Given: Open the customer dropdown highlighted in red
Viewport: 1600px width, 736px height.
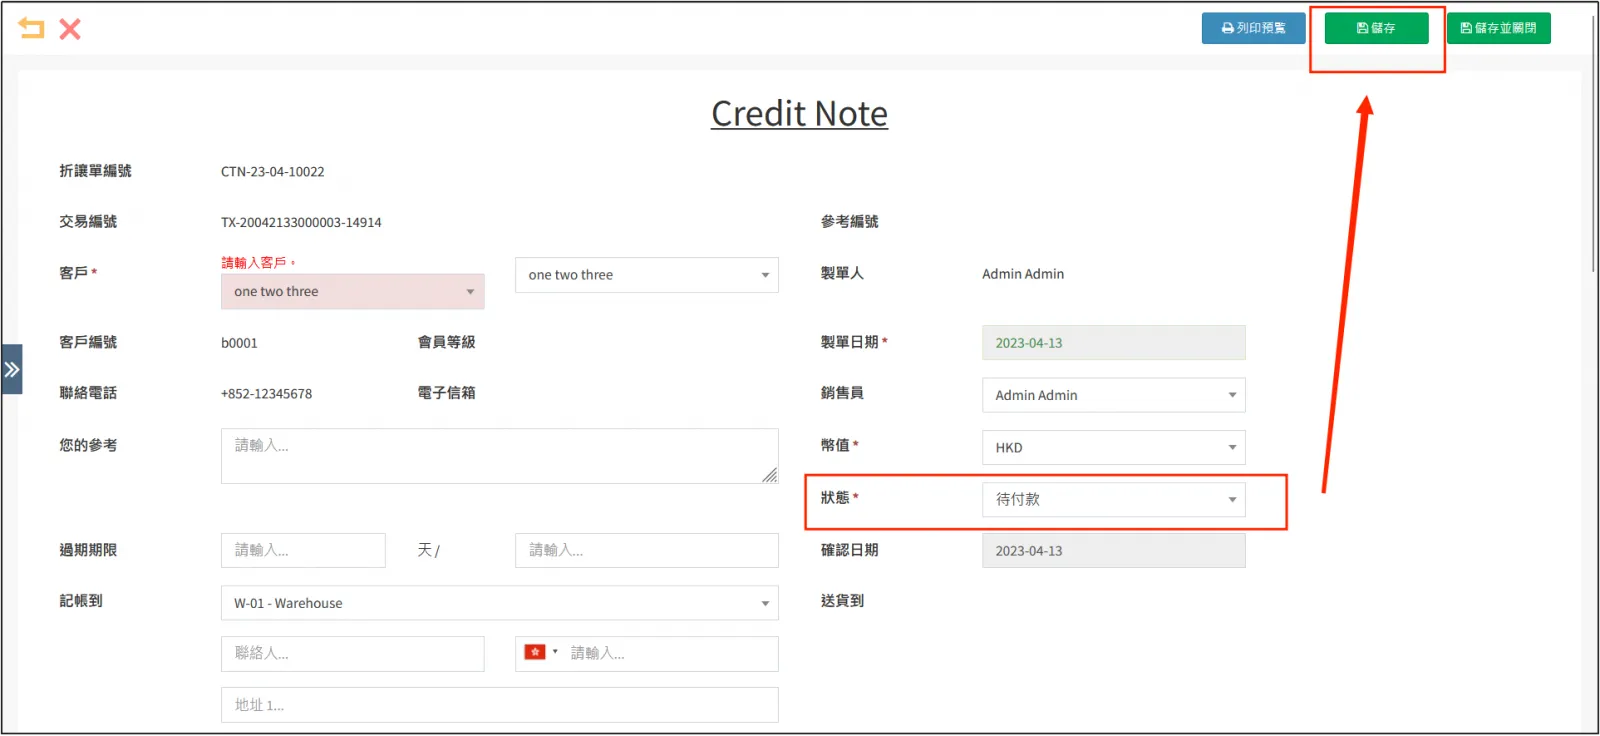Looking at the screenshot, I should [x=352, y=292].
